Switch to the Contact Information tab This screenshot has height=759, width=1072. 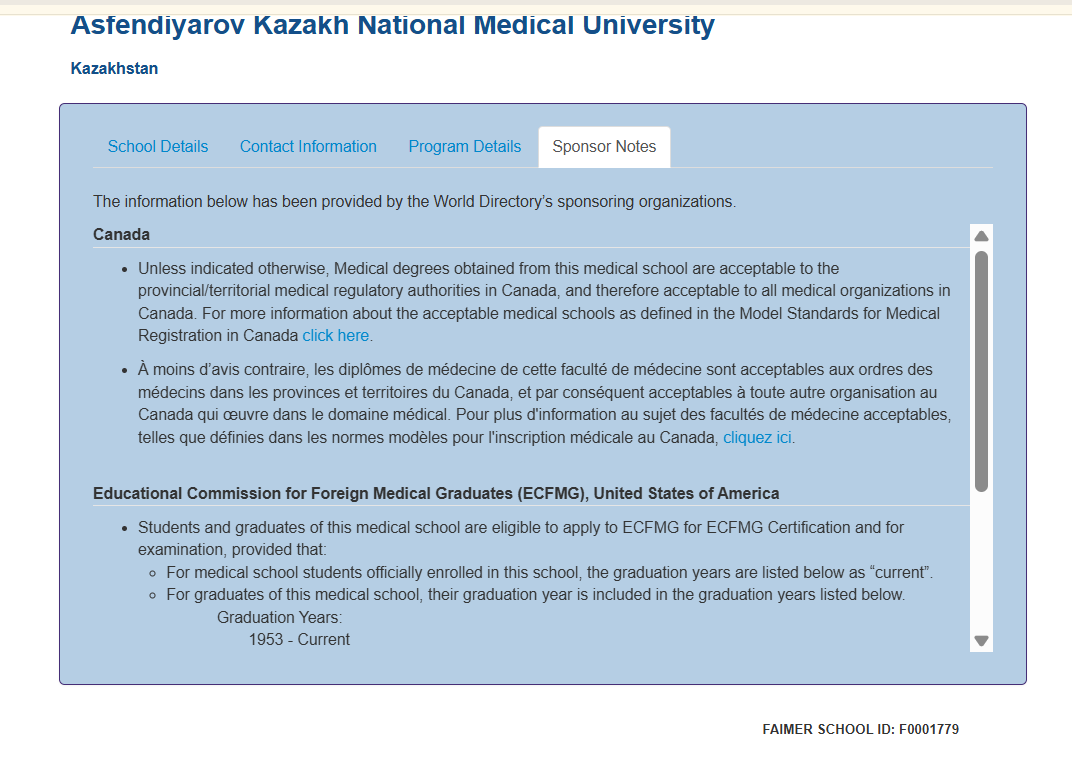pos(308,146)
